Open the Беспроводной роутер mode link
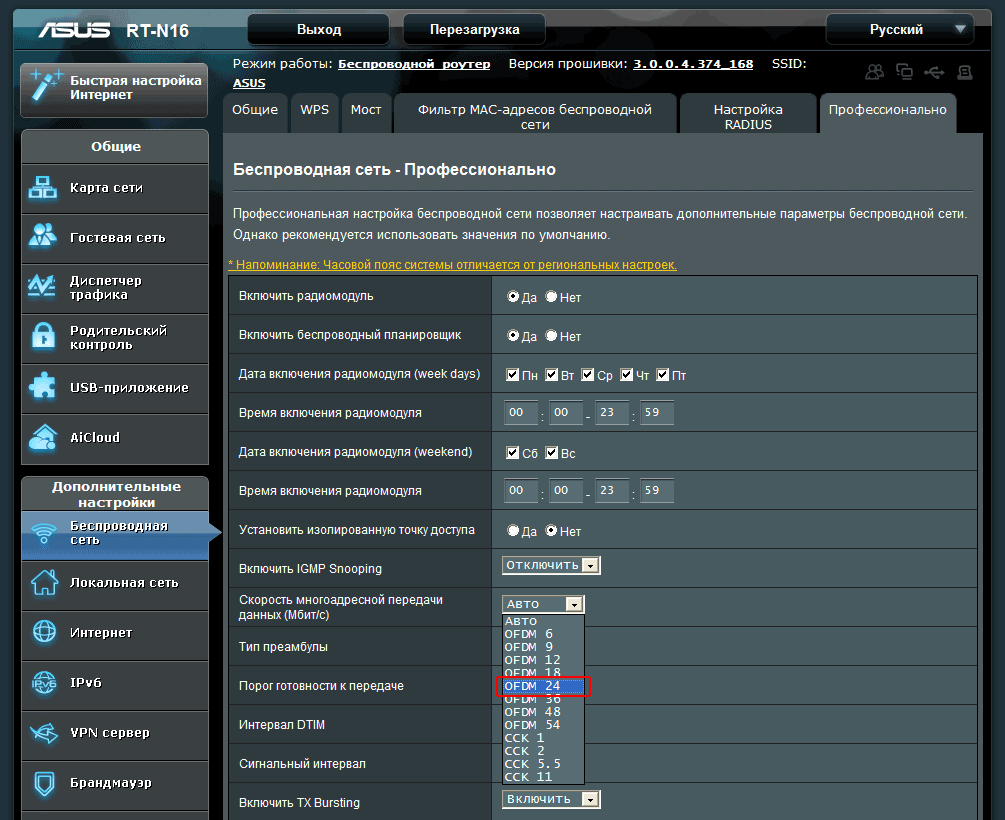The width and height of the screenshot is (1005, 820). coord(414,64)
